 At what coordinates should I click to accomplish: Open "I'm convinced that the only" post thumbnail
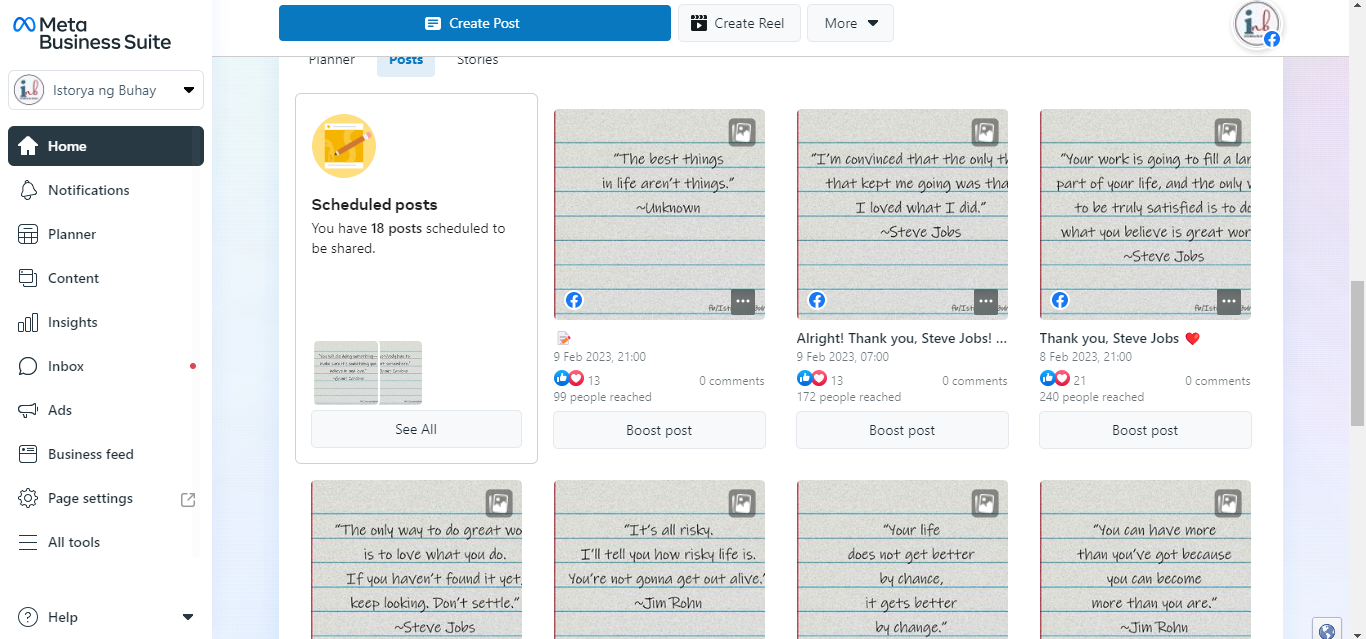(x=902, y=214)
